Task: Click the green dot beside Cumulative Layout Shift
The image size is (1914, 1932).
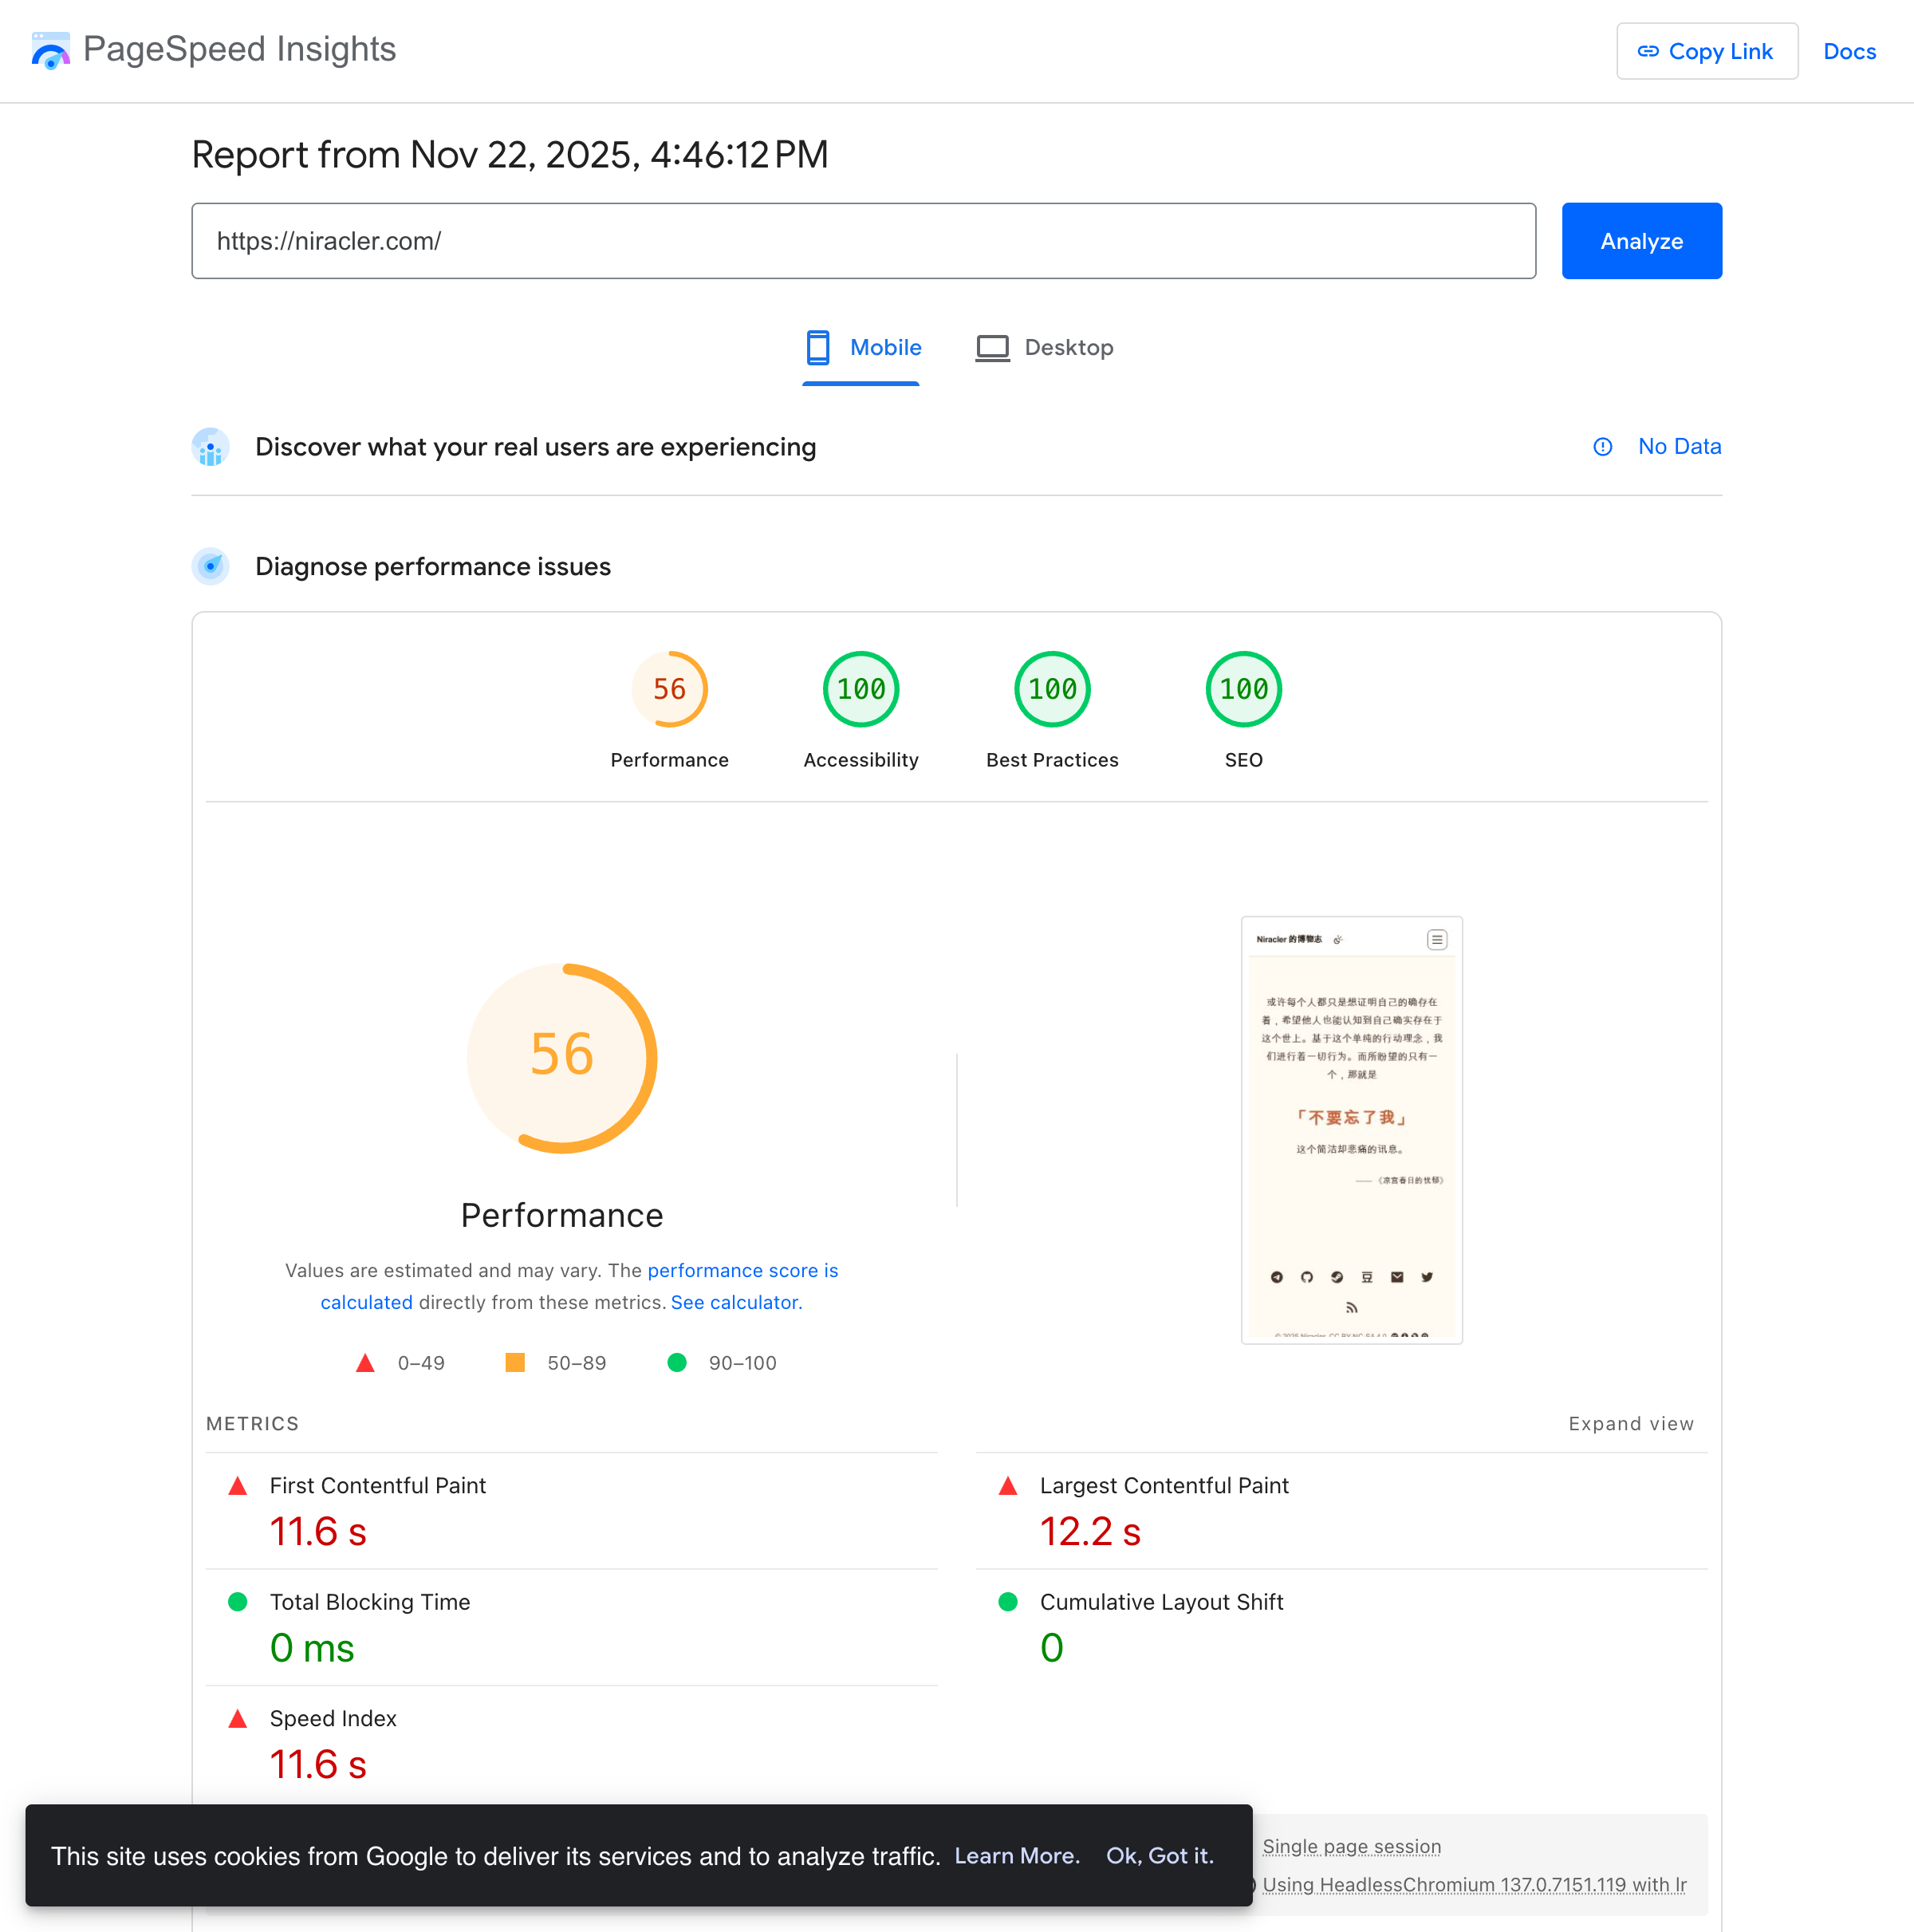Action: tap(1007, 1602)
